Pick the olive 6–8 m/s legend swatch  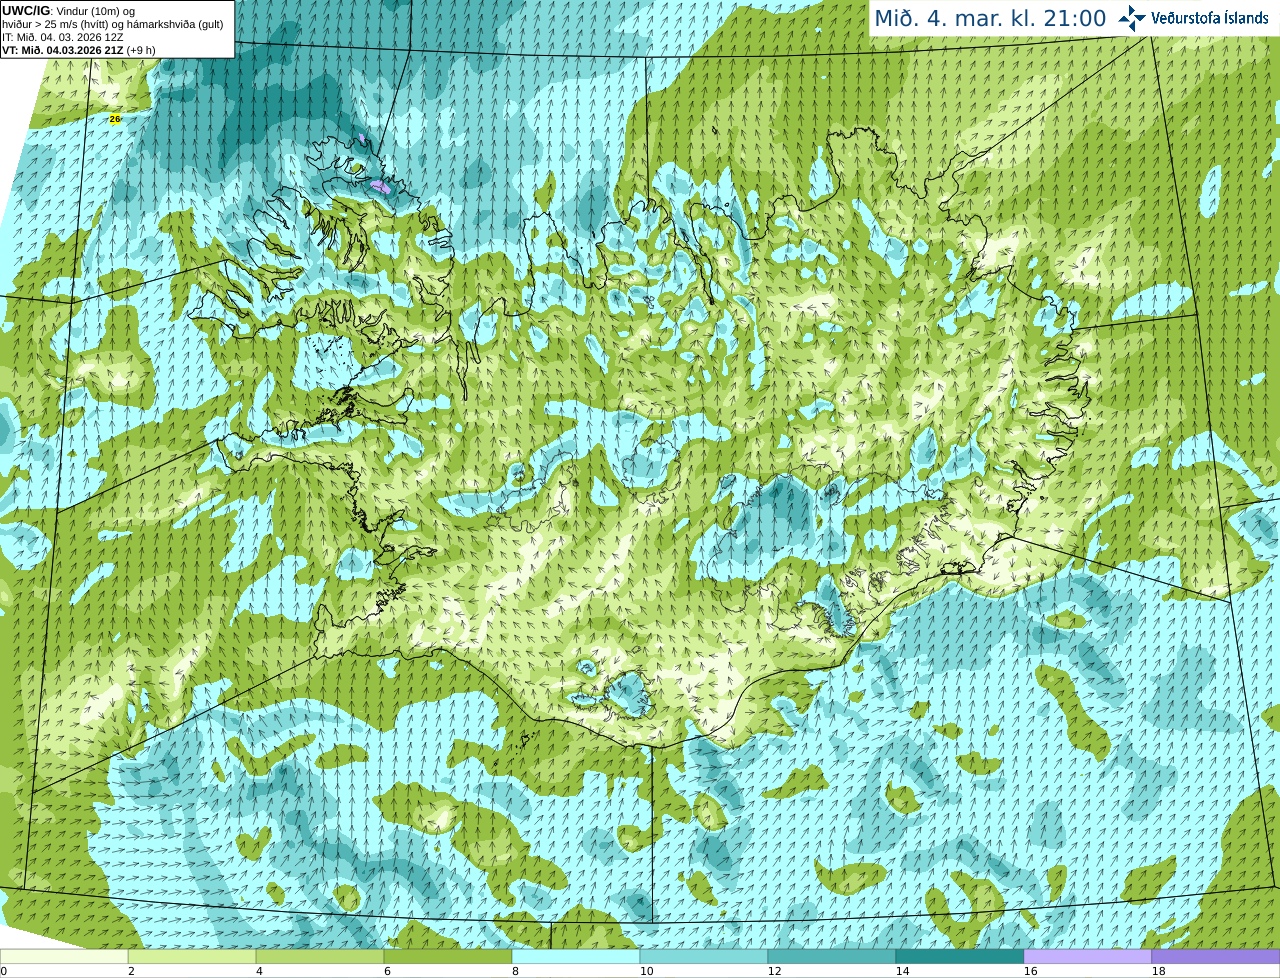pos(448,957)
